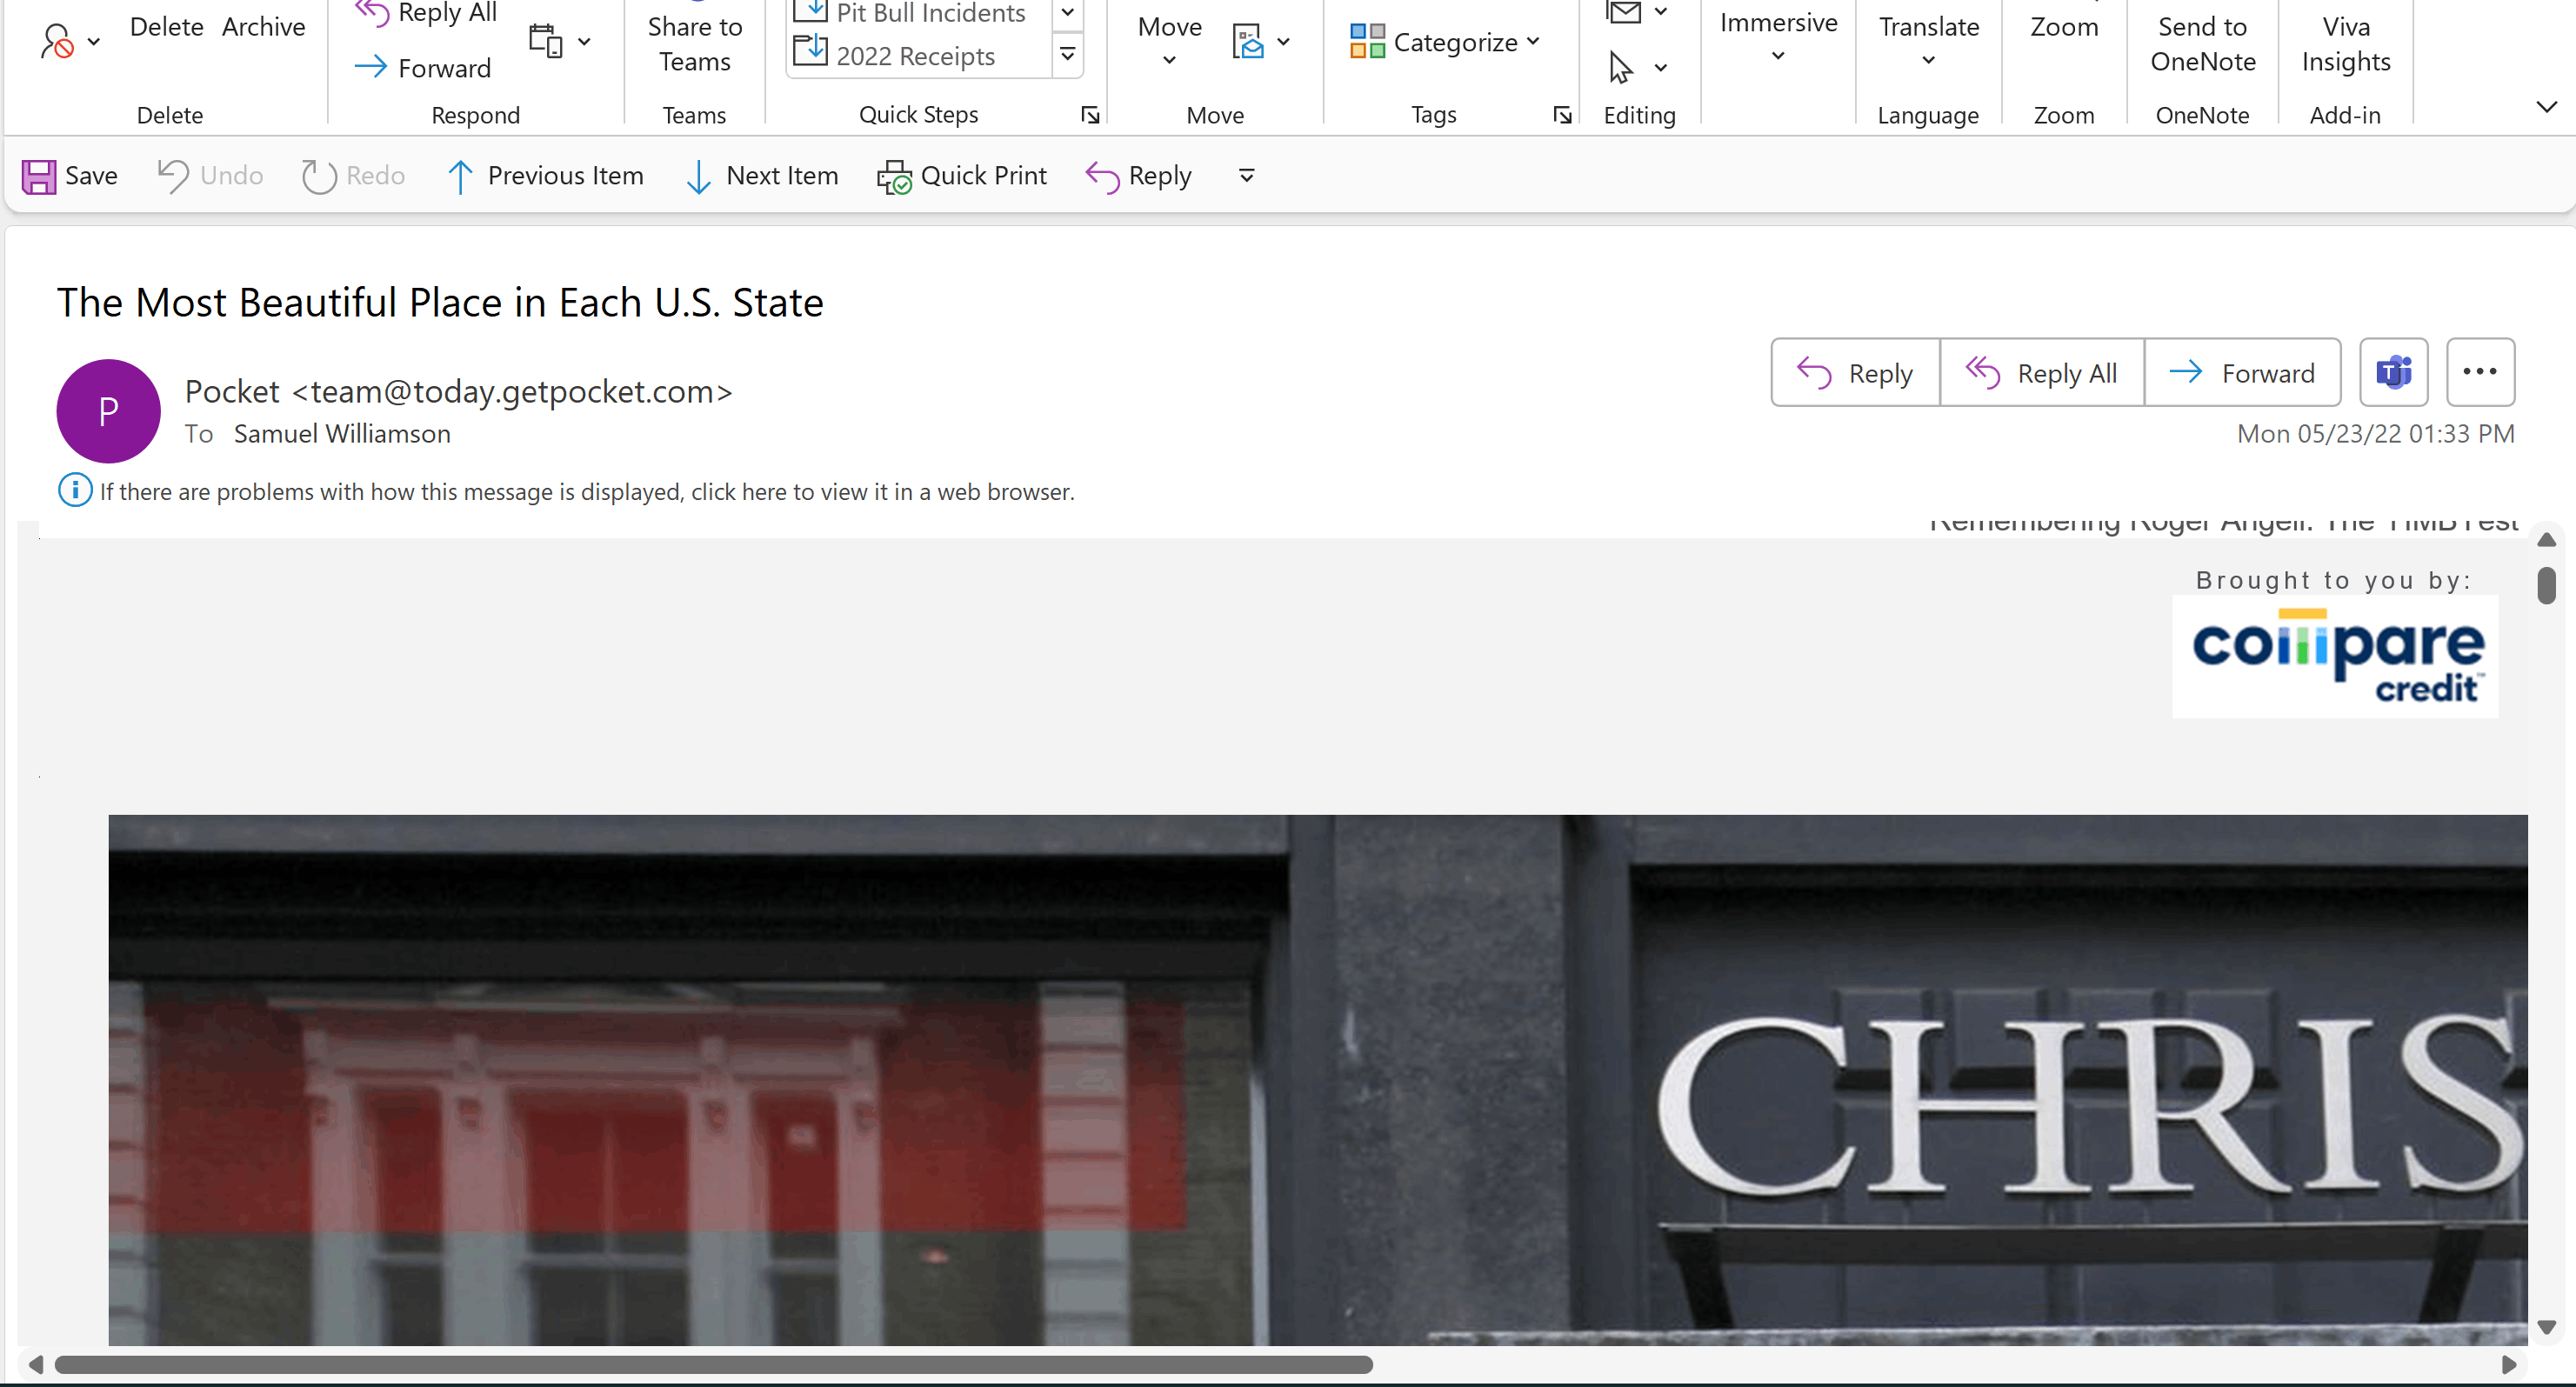This screenshot has height=1387, width=2576.
Task: Click the horizontal scrollbar thumb
Action: click(713, 1365)
